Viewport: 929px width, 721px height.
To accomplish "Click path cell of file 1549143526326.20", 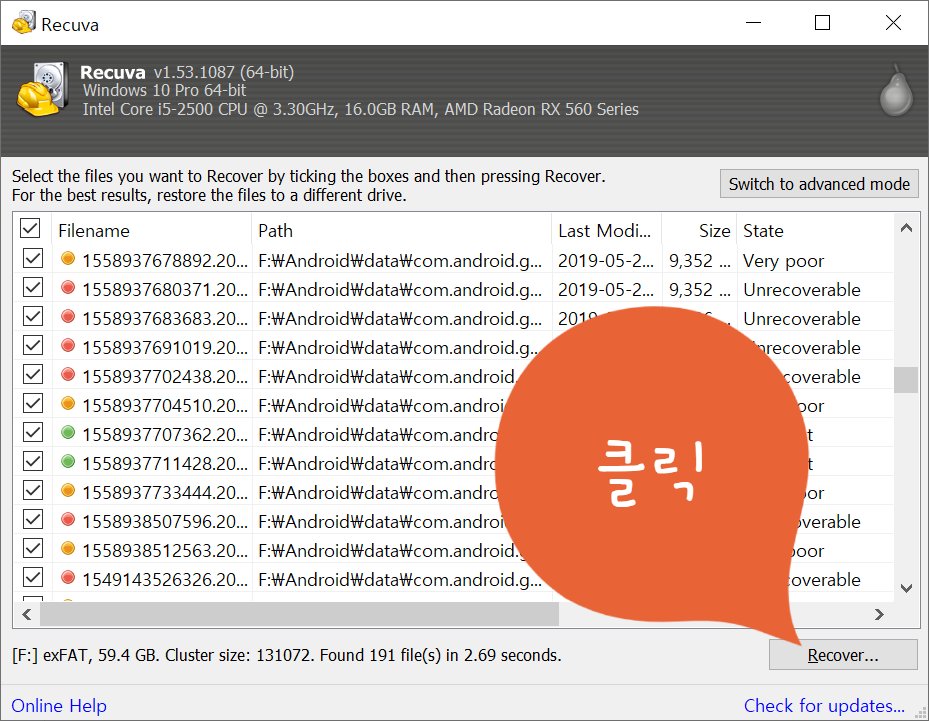I will [x=400, y=579].
